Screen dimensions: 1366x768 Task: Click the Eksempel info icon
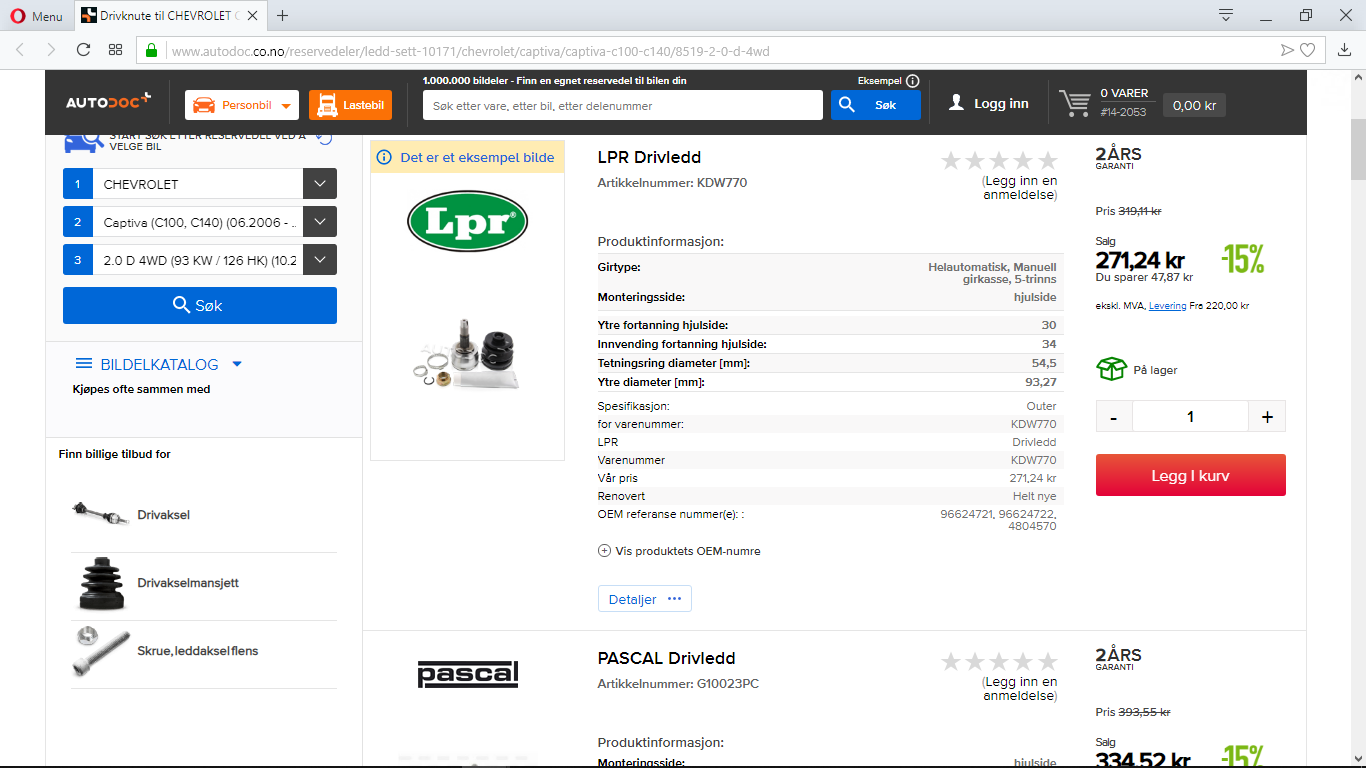pos(913,80)
